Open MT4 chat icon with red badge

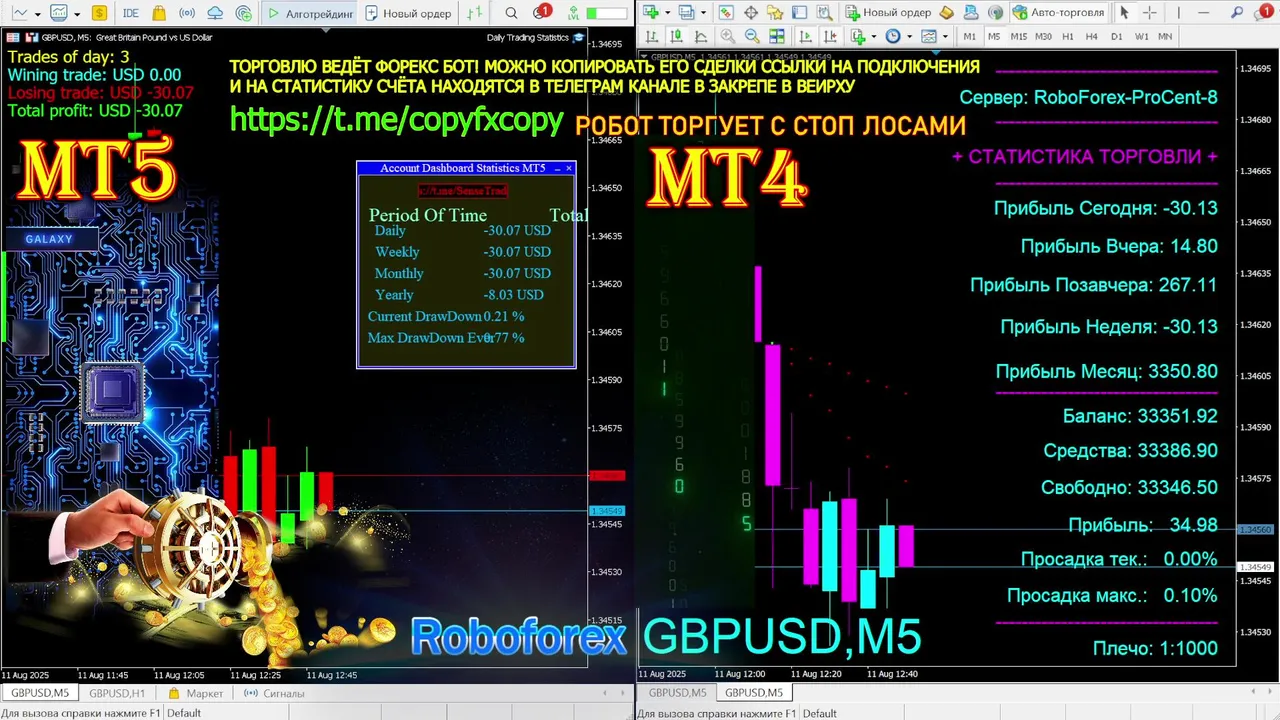tap(1263, 12)
